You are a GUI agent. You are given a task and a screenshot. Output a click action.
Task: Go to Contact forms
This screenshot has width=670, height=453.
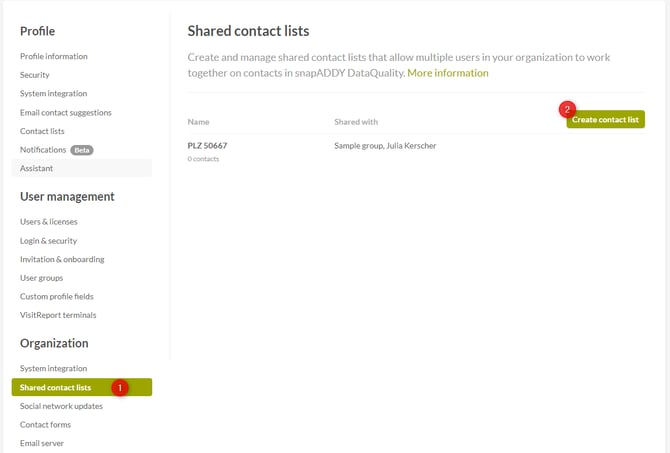coord(45,425)
